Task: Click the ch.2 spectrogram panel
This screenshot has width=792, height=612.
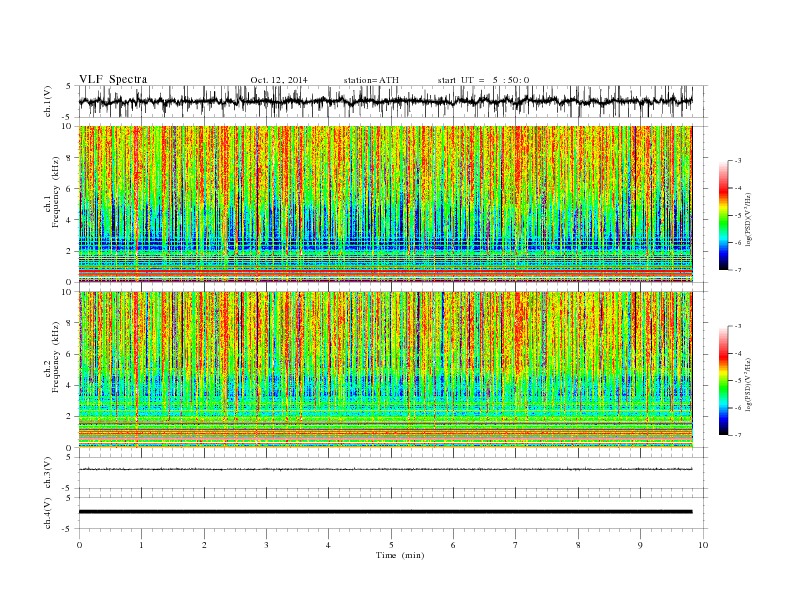Action: coord(386,369)
